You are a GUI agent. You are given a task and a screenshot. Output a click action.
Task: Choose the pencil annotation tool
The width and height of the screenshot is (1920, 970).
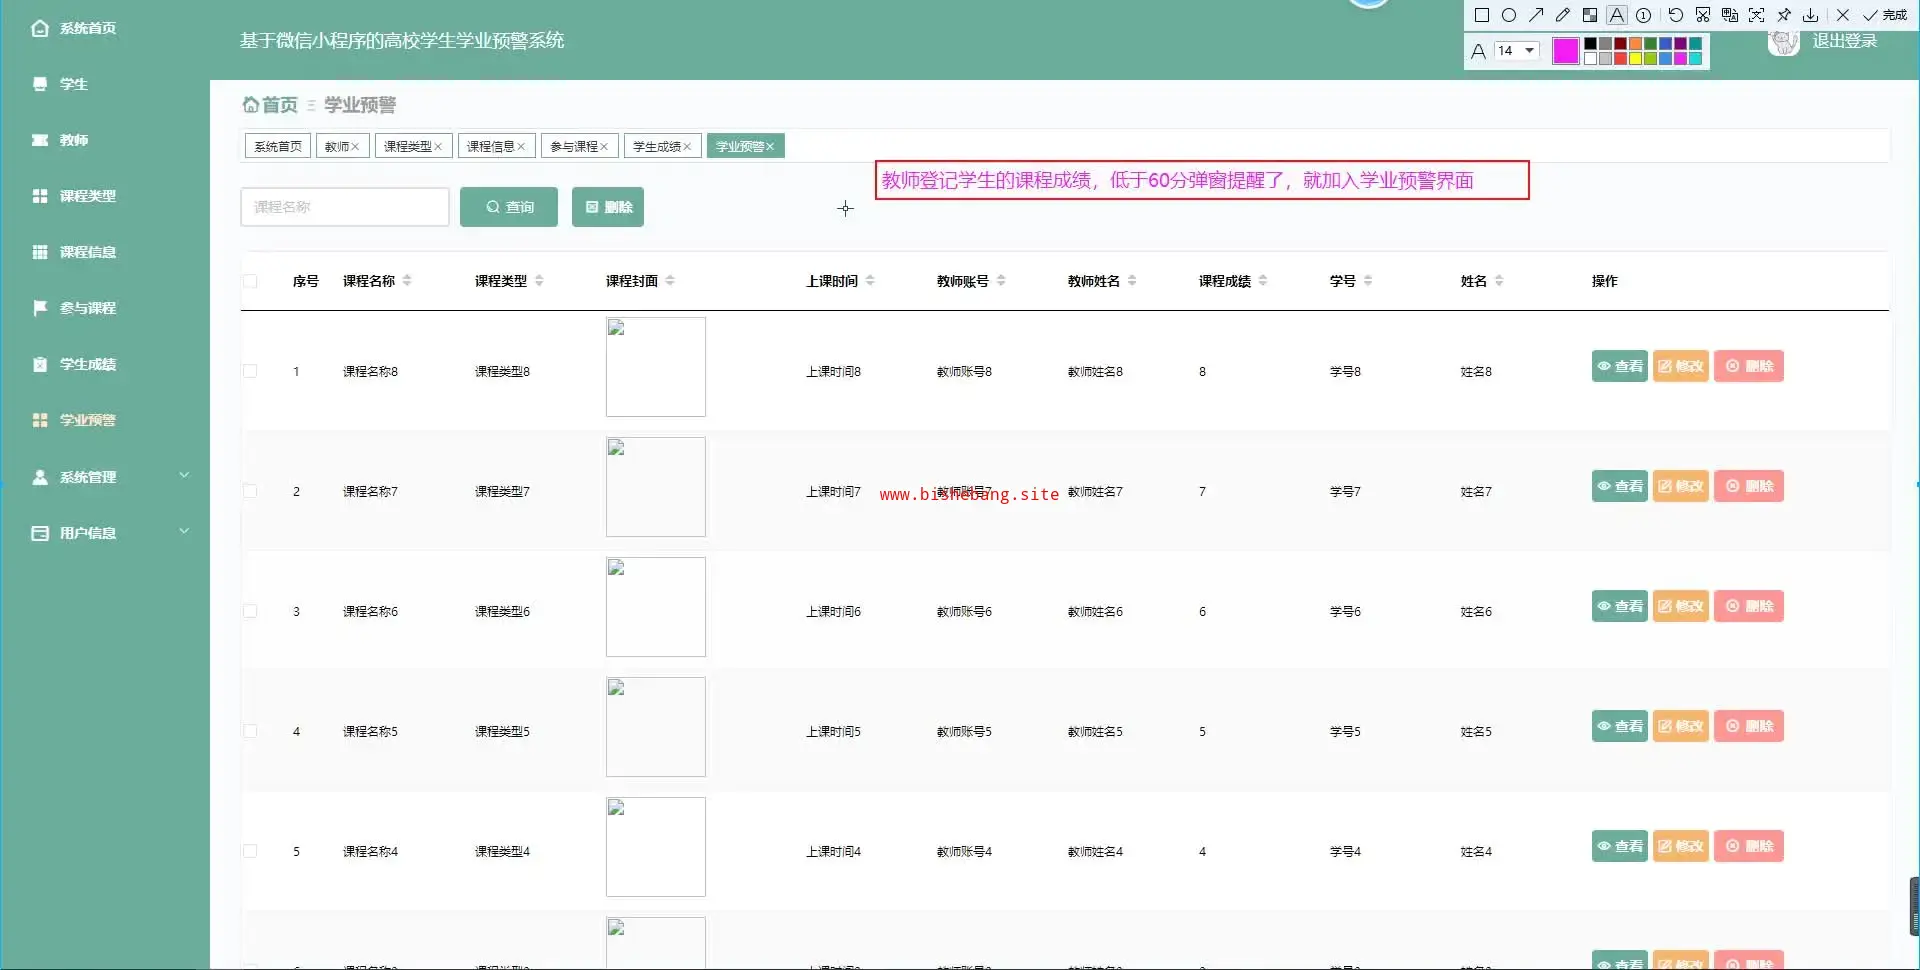tap(1563, 15)
